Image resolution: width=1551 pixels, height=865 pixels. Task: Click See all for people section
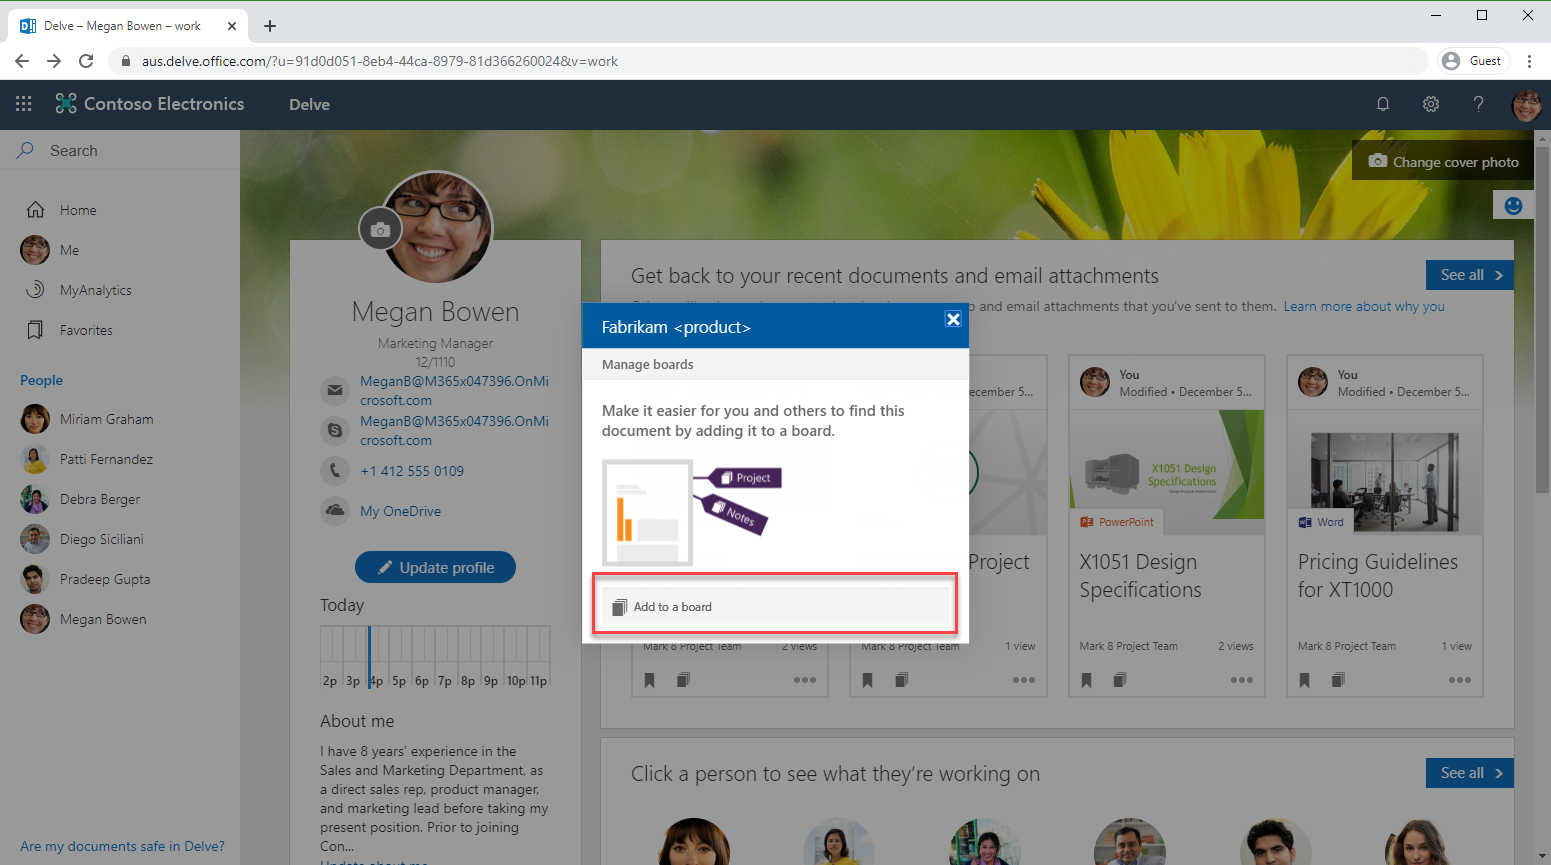[x=1469, y=773]
